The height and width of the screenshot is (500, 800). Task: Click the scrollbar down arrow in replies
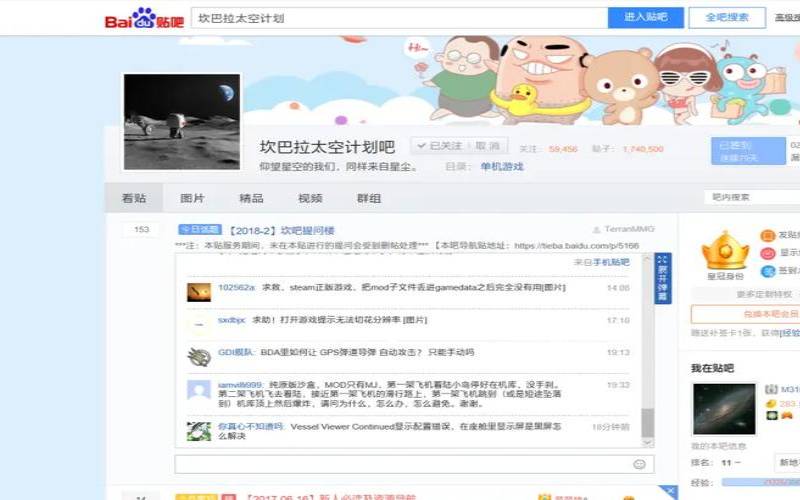[x=647, y=443]
